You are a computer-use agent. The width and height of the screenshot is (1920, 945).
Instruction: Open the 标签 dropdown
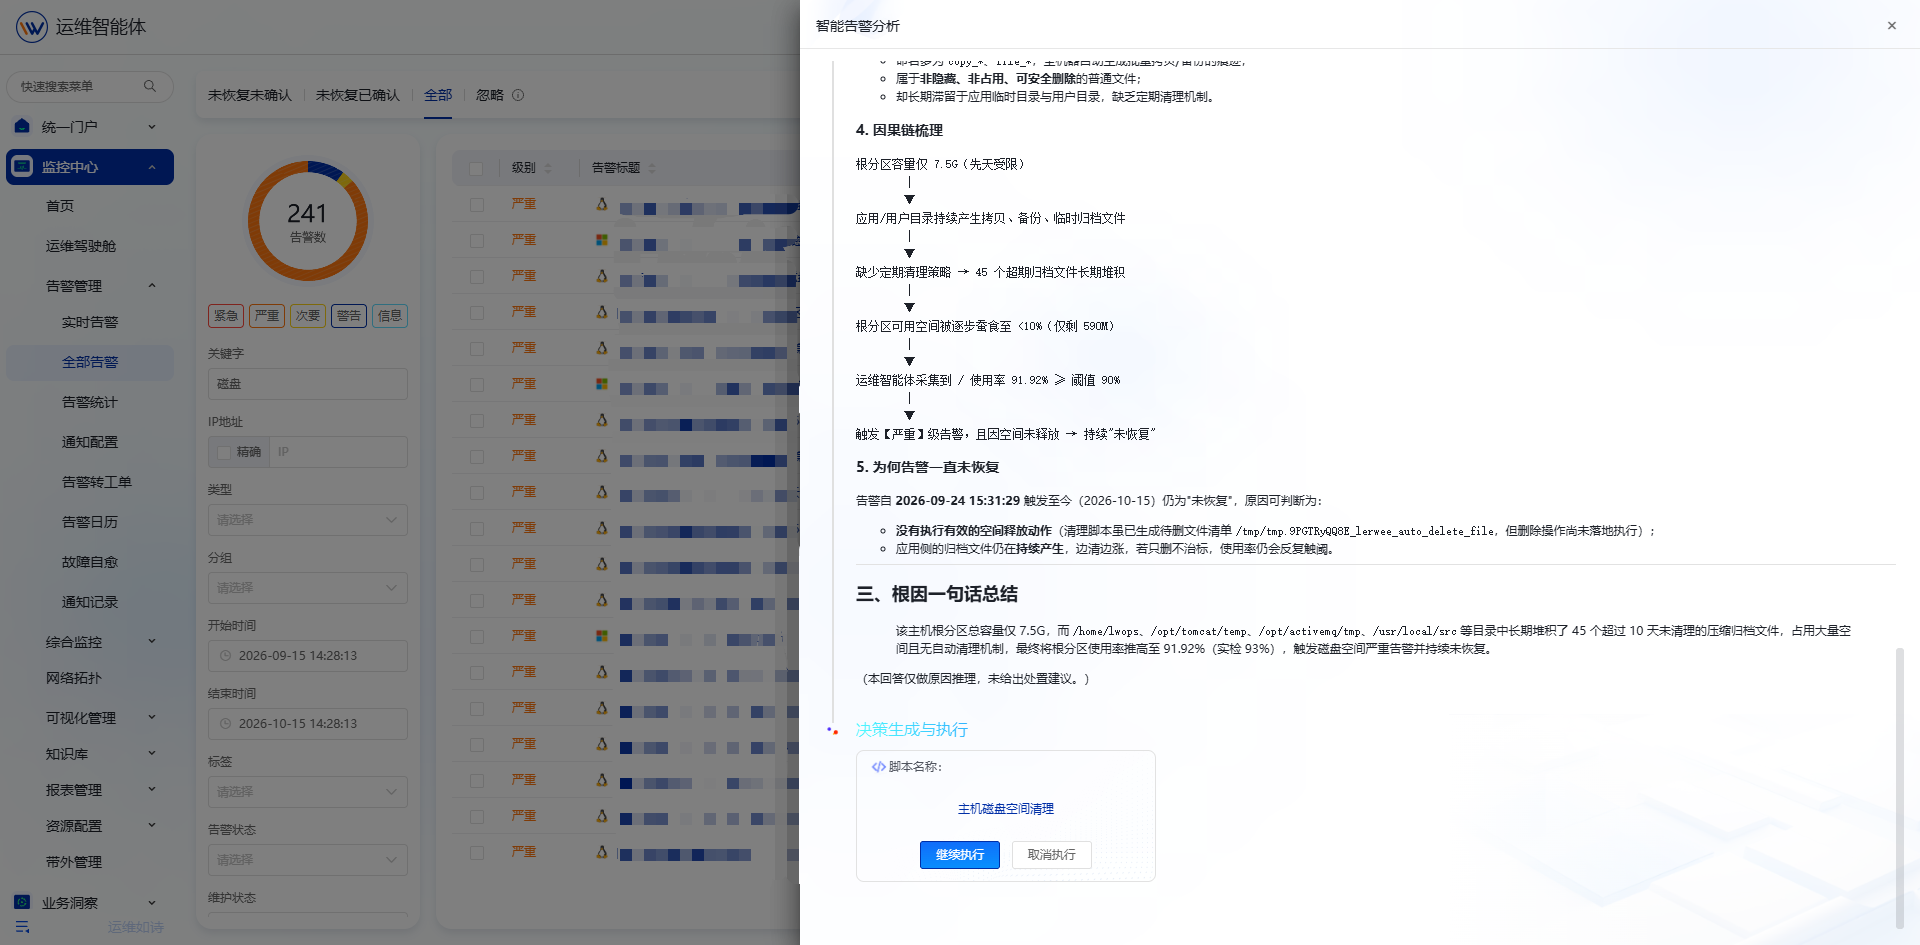click(x=308, y=792)
